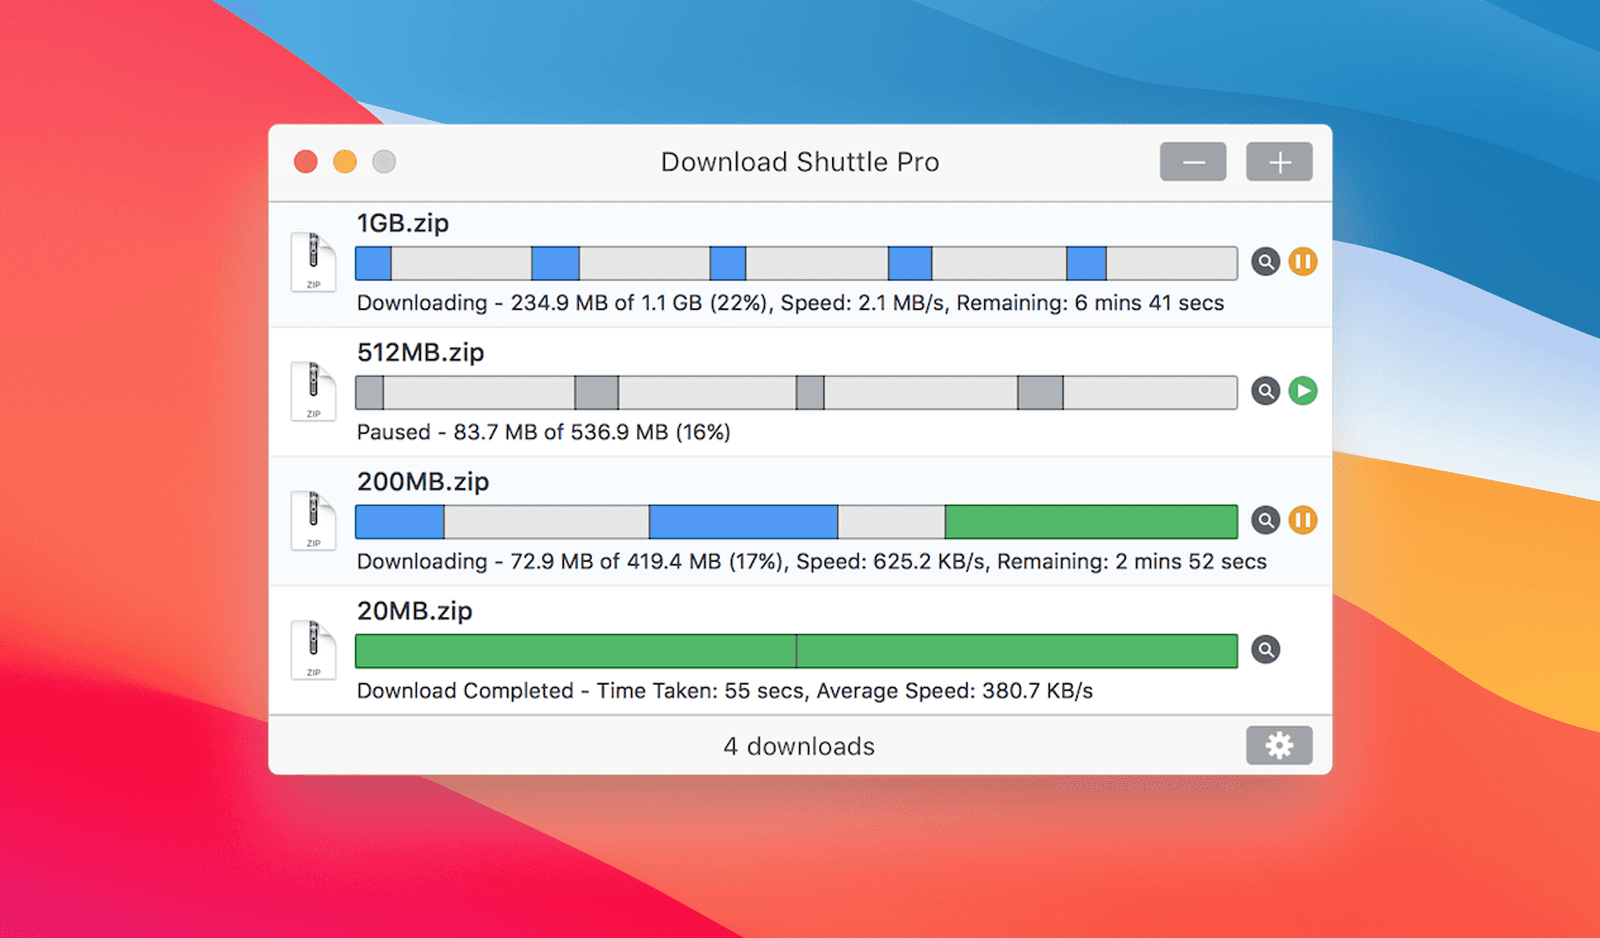The height and width of the screenshot is (938, 1600).
Task: Click the 20MB.zip file icon
Action: 313,650
